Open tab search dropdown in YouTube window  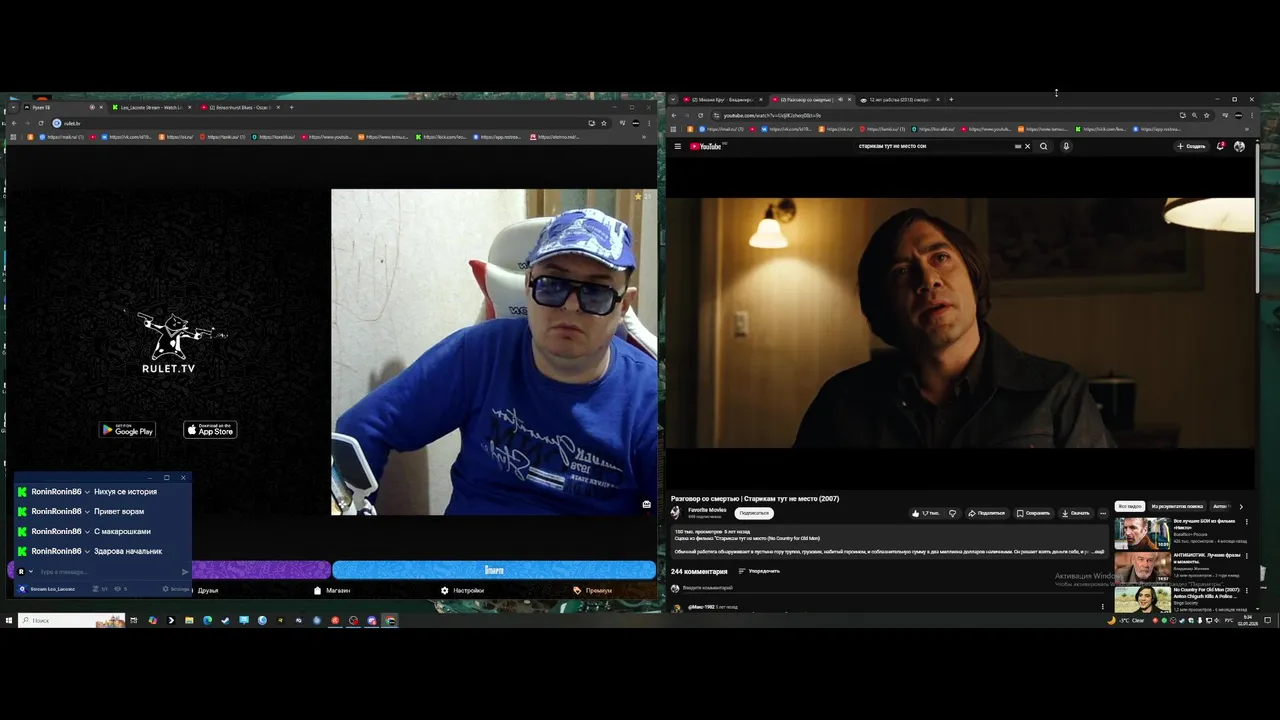click(x=673, y=99)
